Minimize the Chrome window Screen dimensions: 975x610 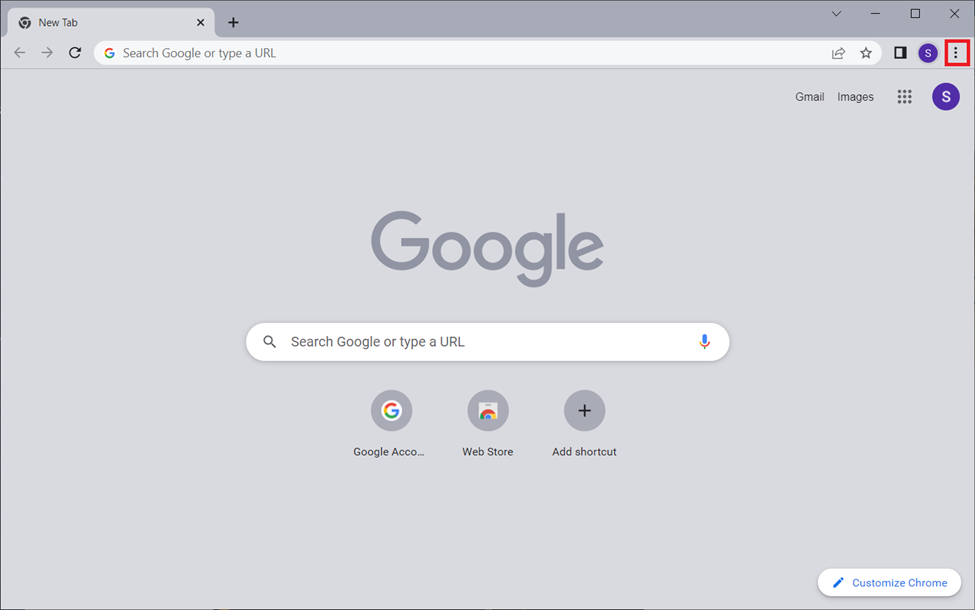875,14
